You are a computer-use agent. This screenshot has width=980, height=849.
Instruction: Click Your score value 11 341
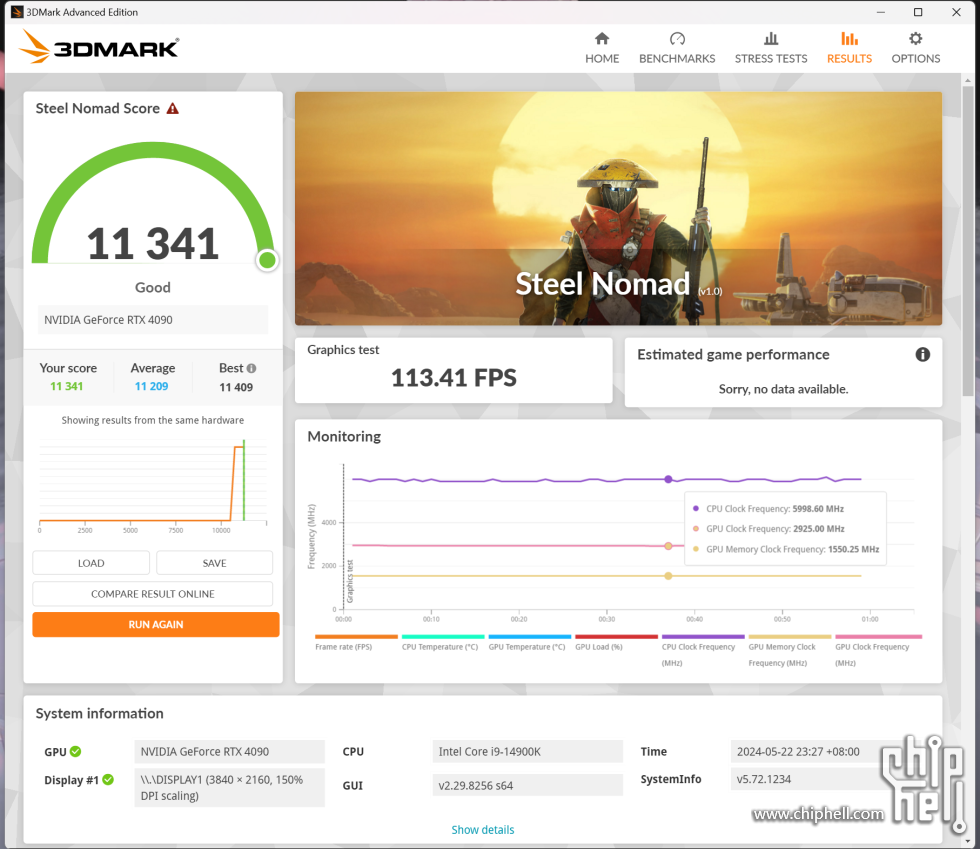click(66, 386)
